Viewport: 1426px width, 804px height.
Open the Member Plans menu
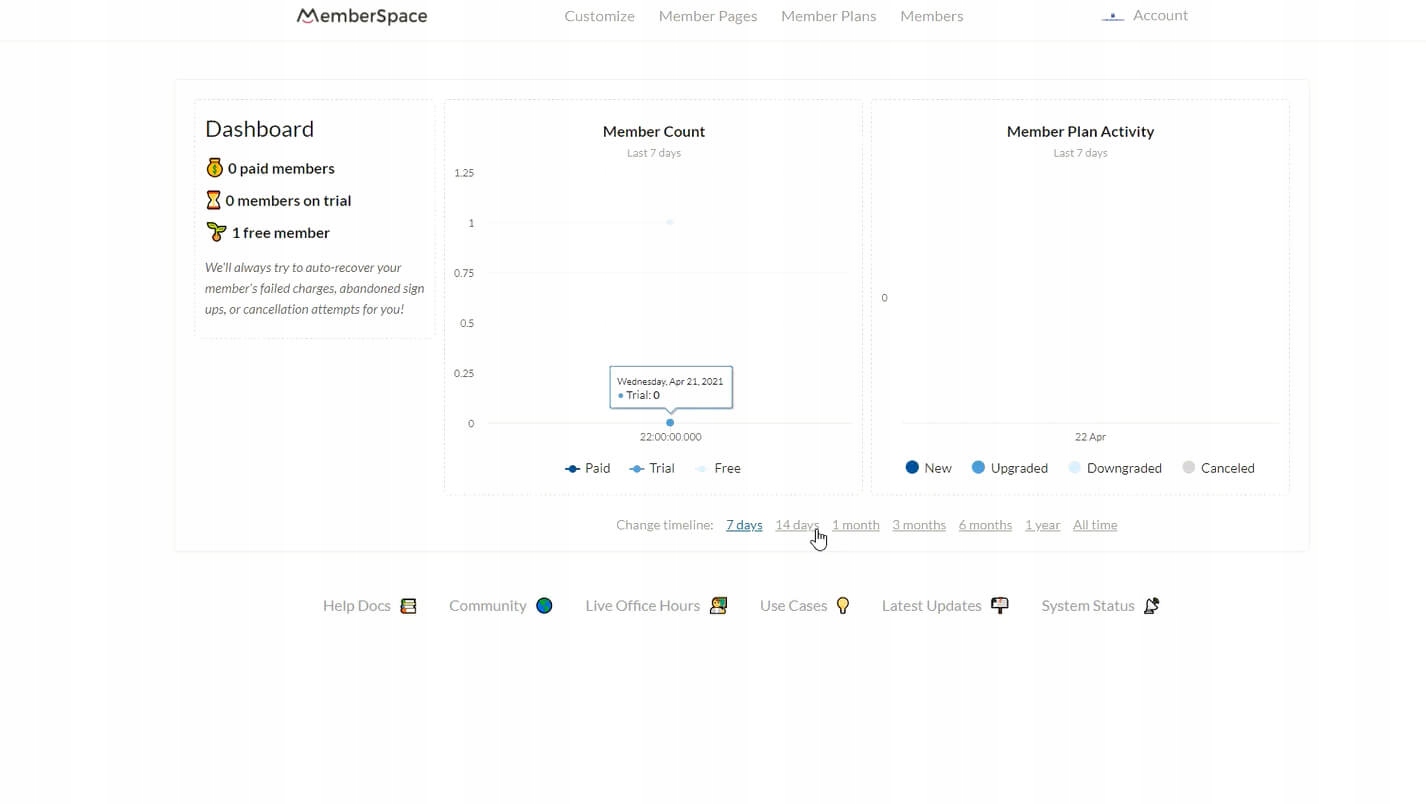(828, 16)
